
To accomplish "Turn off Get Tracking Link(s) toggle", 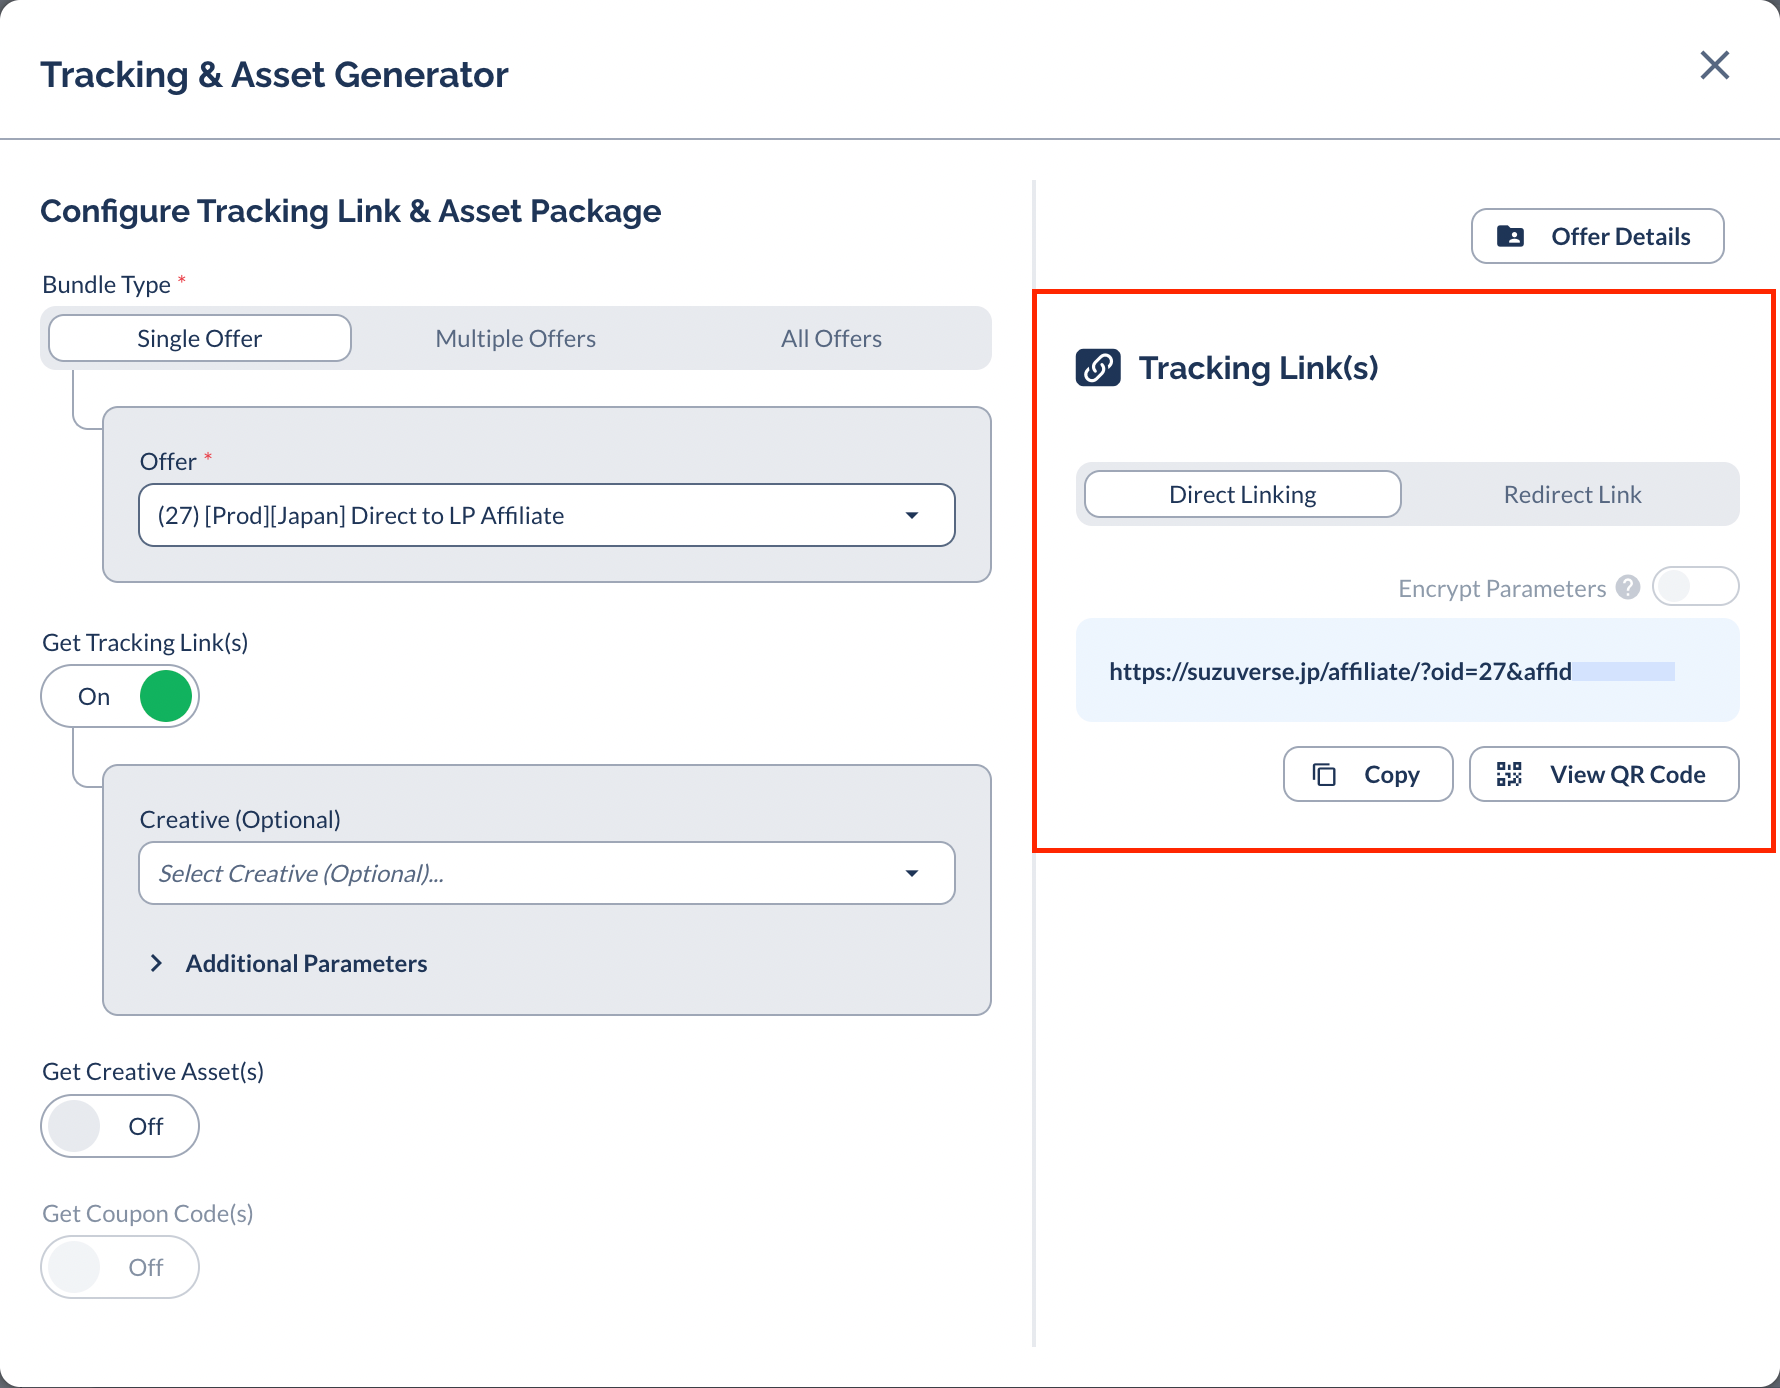I will pos(120,697).
